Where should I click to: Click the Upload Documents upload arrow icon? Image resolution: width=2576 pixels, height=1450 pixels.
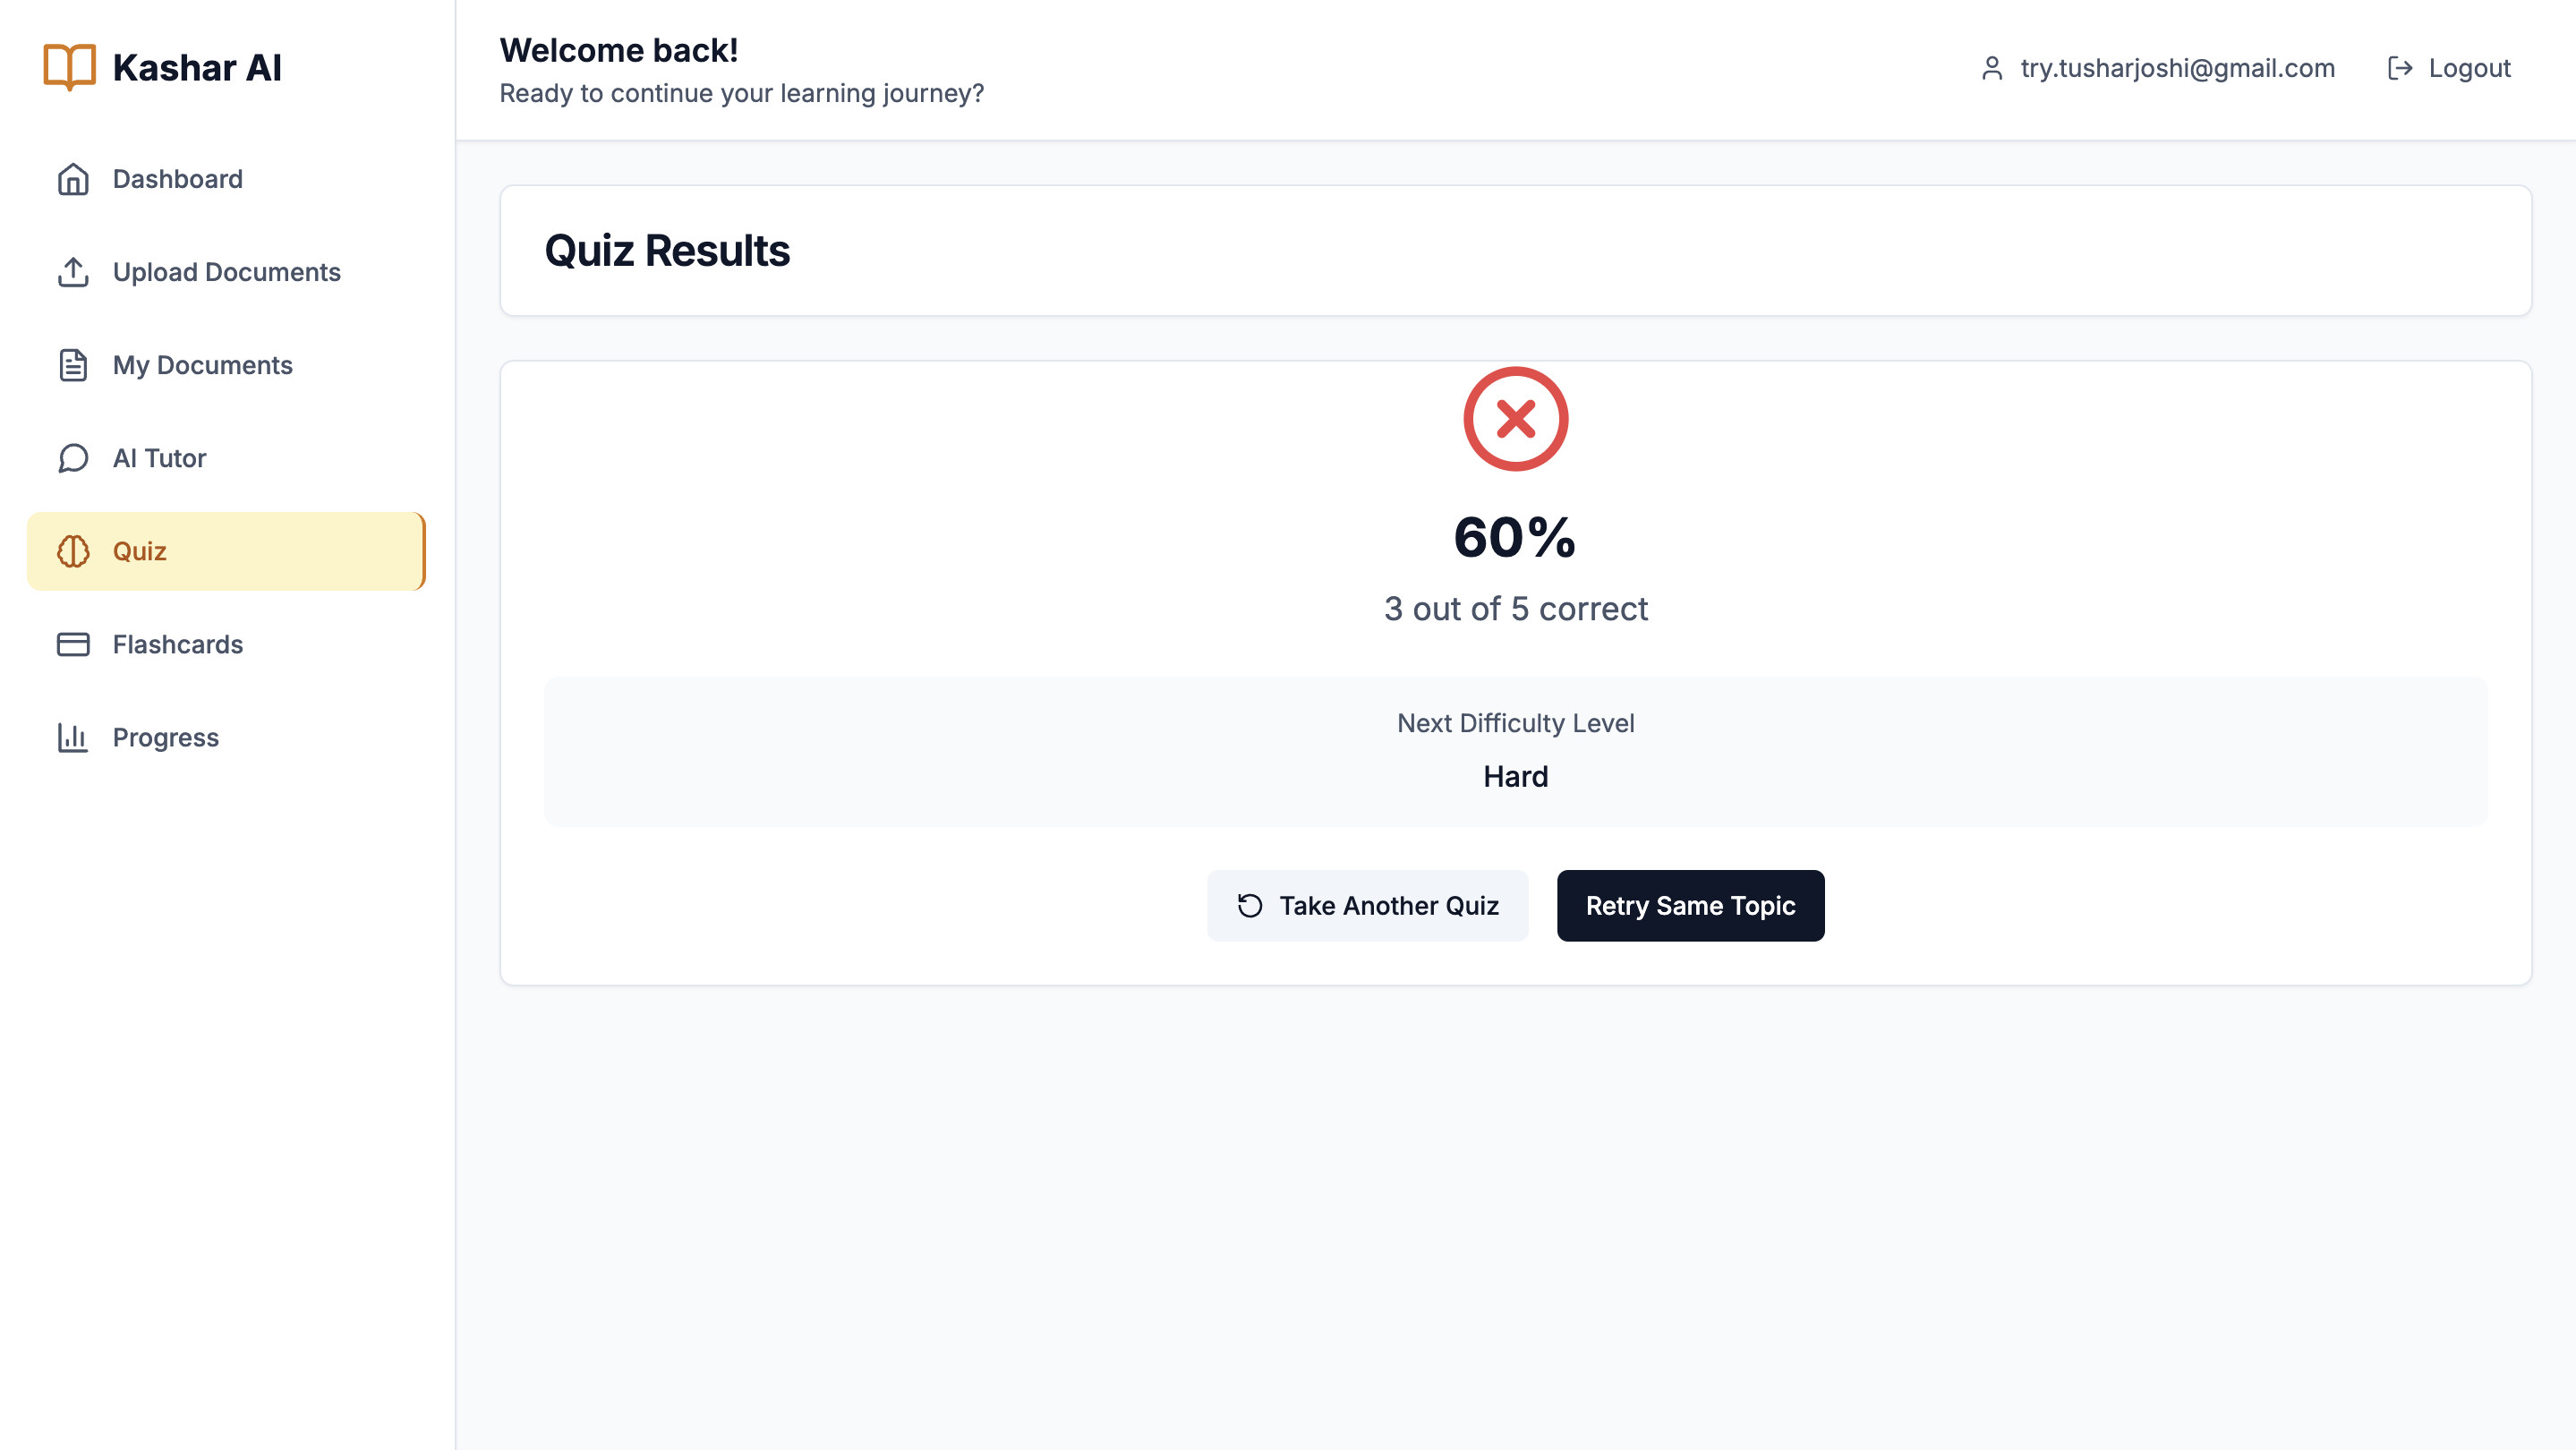[73, 272]
